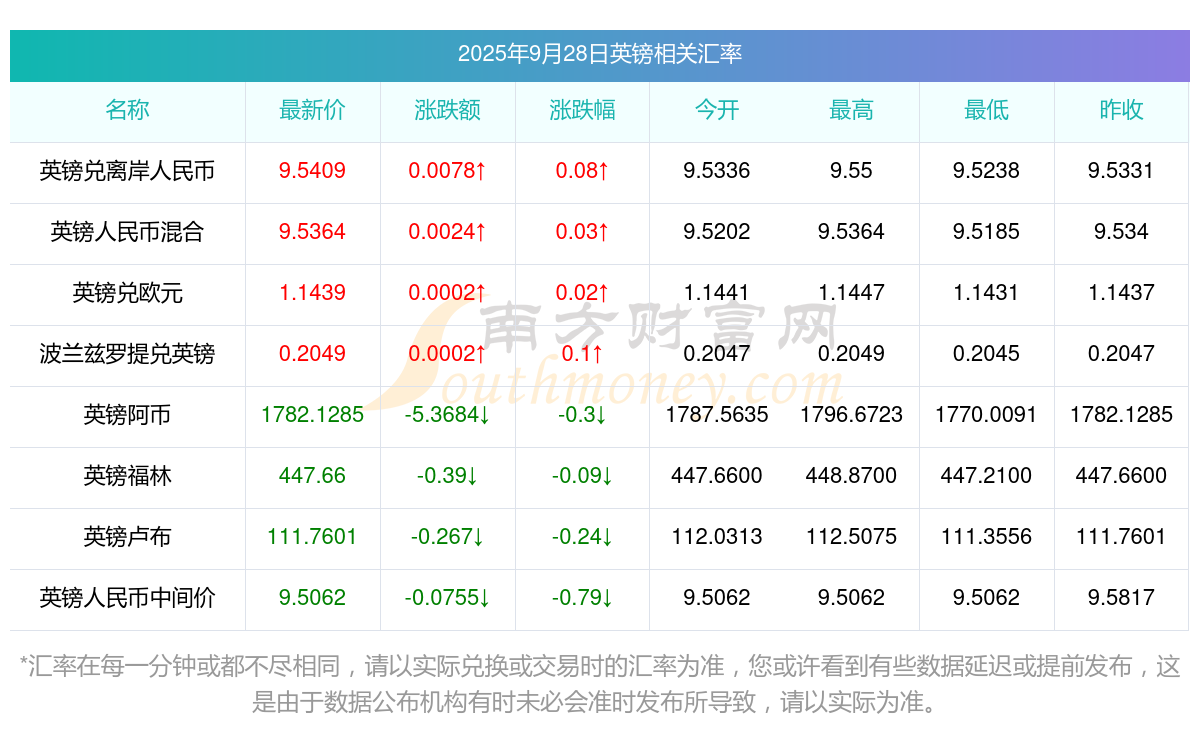Click the 涨跌幅 column header
Screen dimensions: 1200x733
(x=582, y=111)
